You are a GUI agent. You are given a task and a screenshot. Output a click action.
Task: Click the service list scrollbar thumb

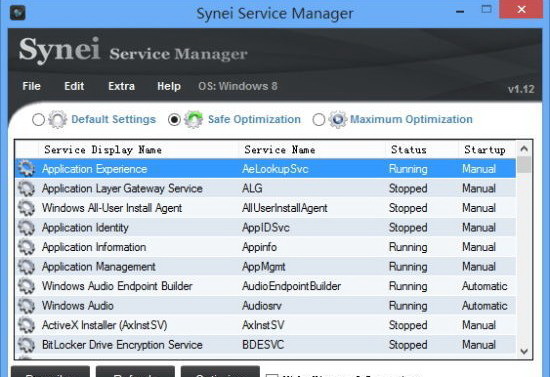524,164
